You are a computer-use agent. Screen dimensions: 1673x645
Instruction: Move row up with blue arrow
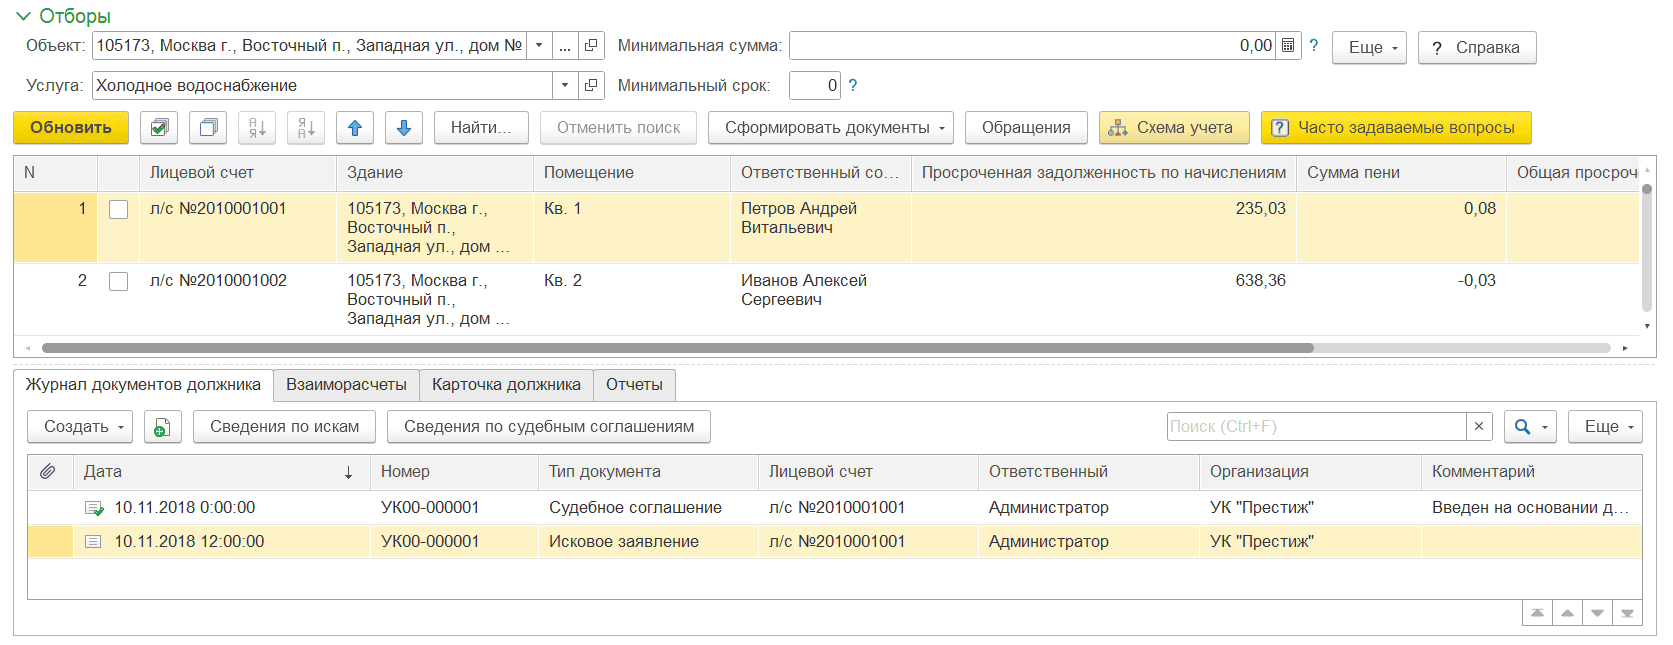(x=355, y=128)
